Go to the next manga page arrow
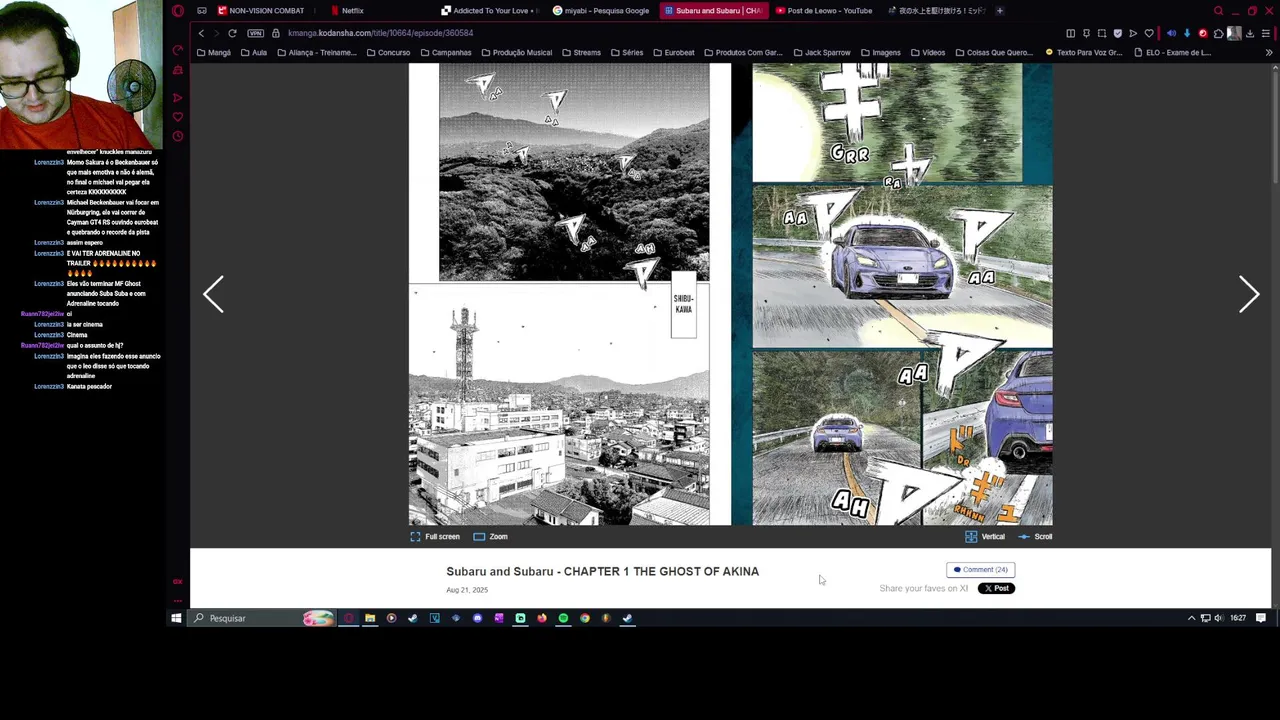 (1249, 294)
